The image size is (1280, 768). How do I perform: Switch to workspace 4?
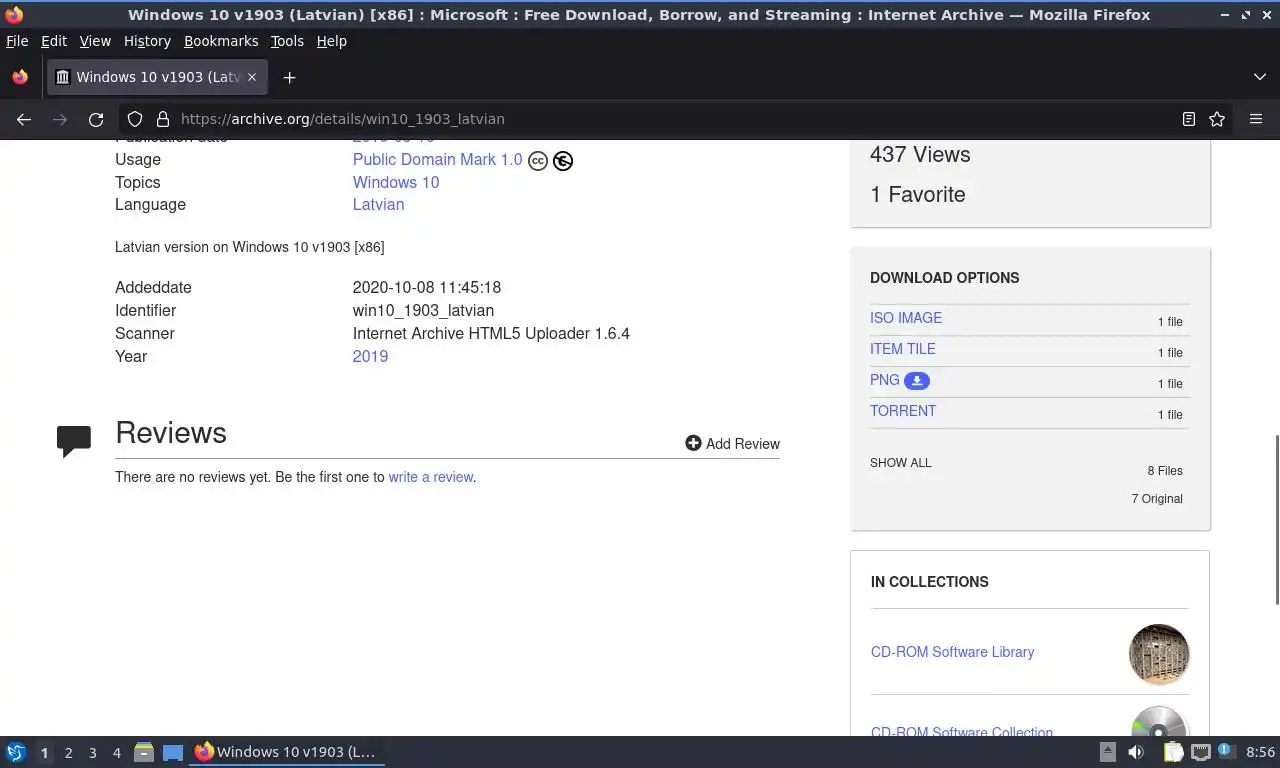pyautogui.click(x=116, y=752)
